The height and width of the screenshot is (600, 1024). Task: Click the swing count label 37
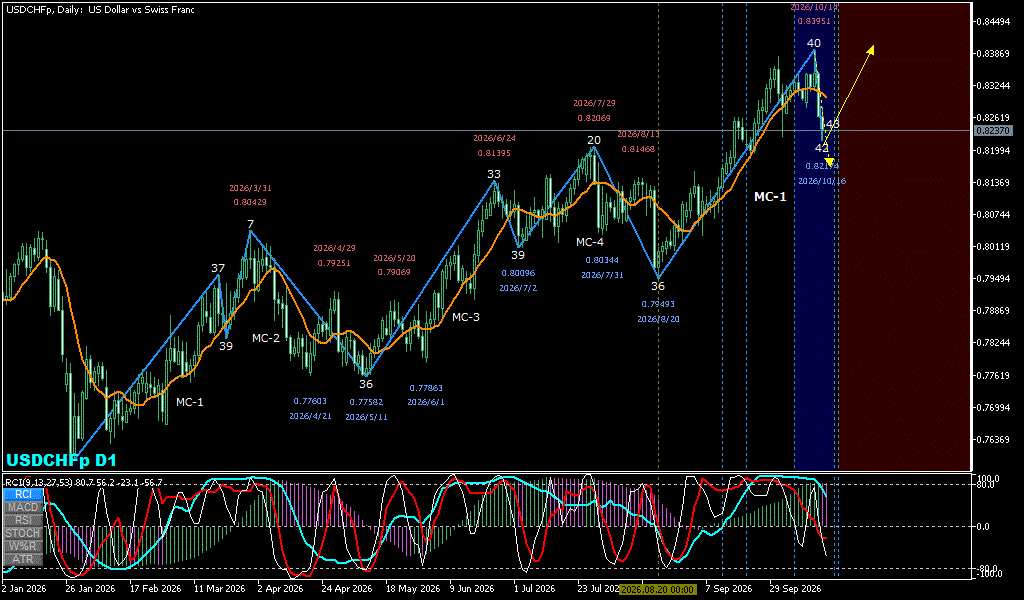[217, 268]
